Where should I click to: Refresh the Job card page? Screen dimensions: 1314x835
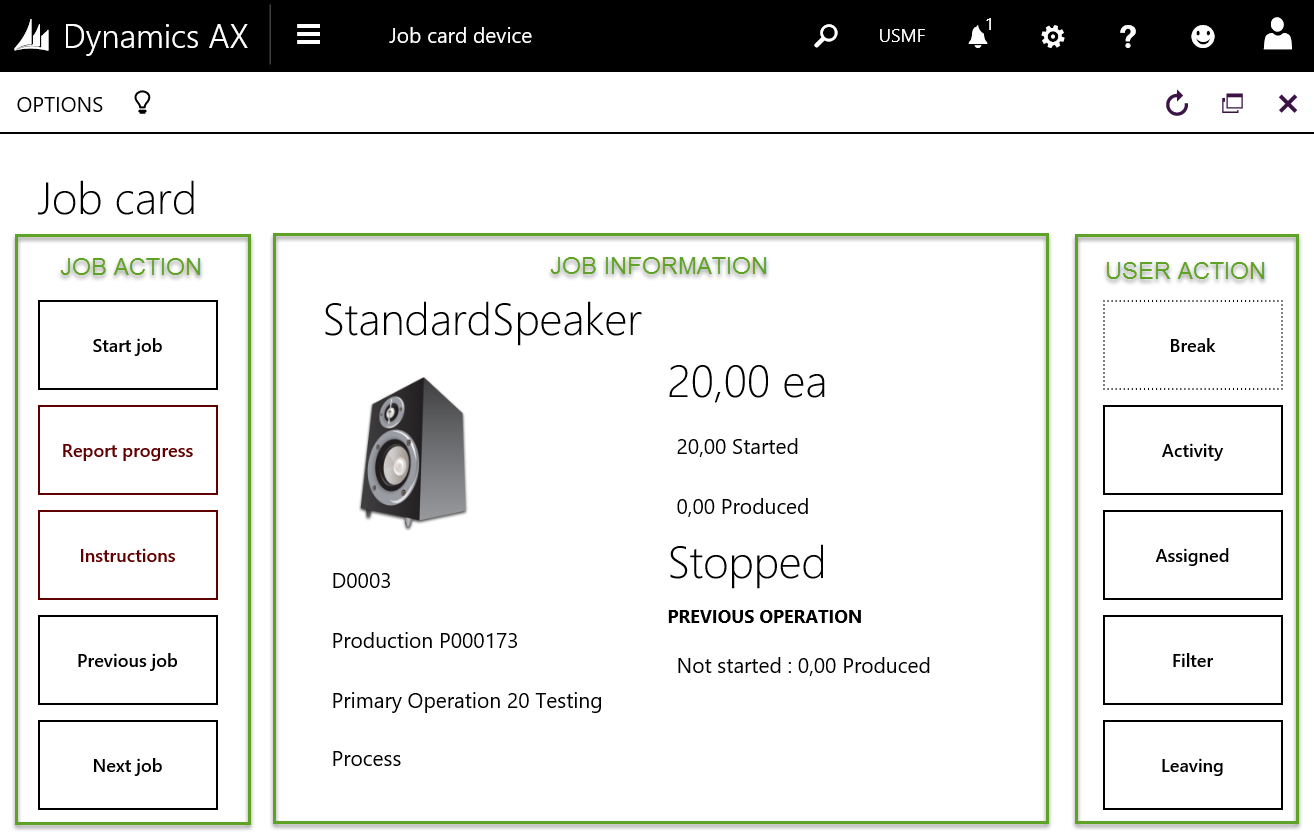point(1177,103)
